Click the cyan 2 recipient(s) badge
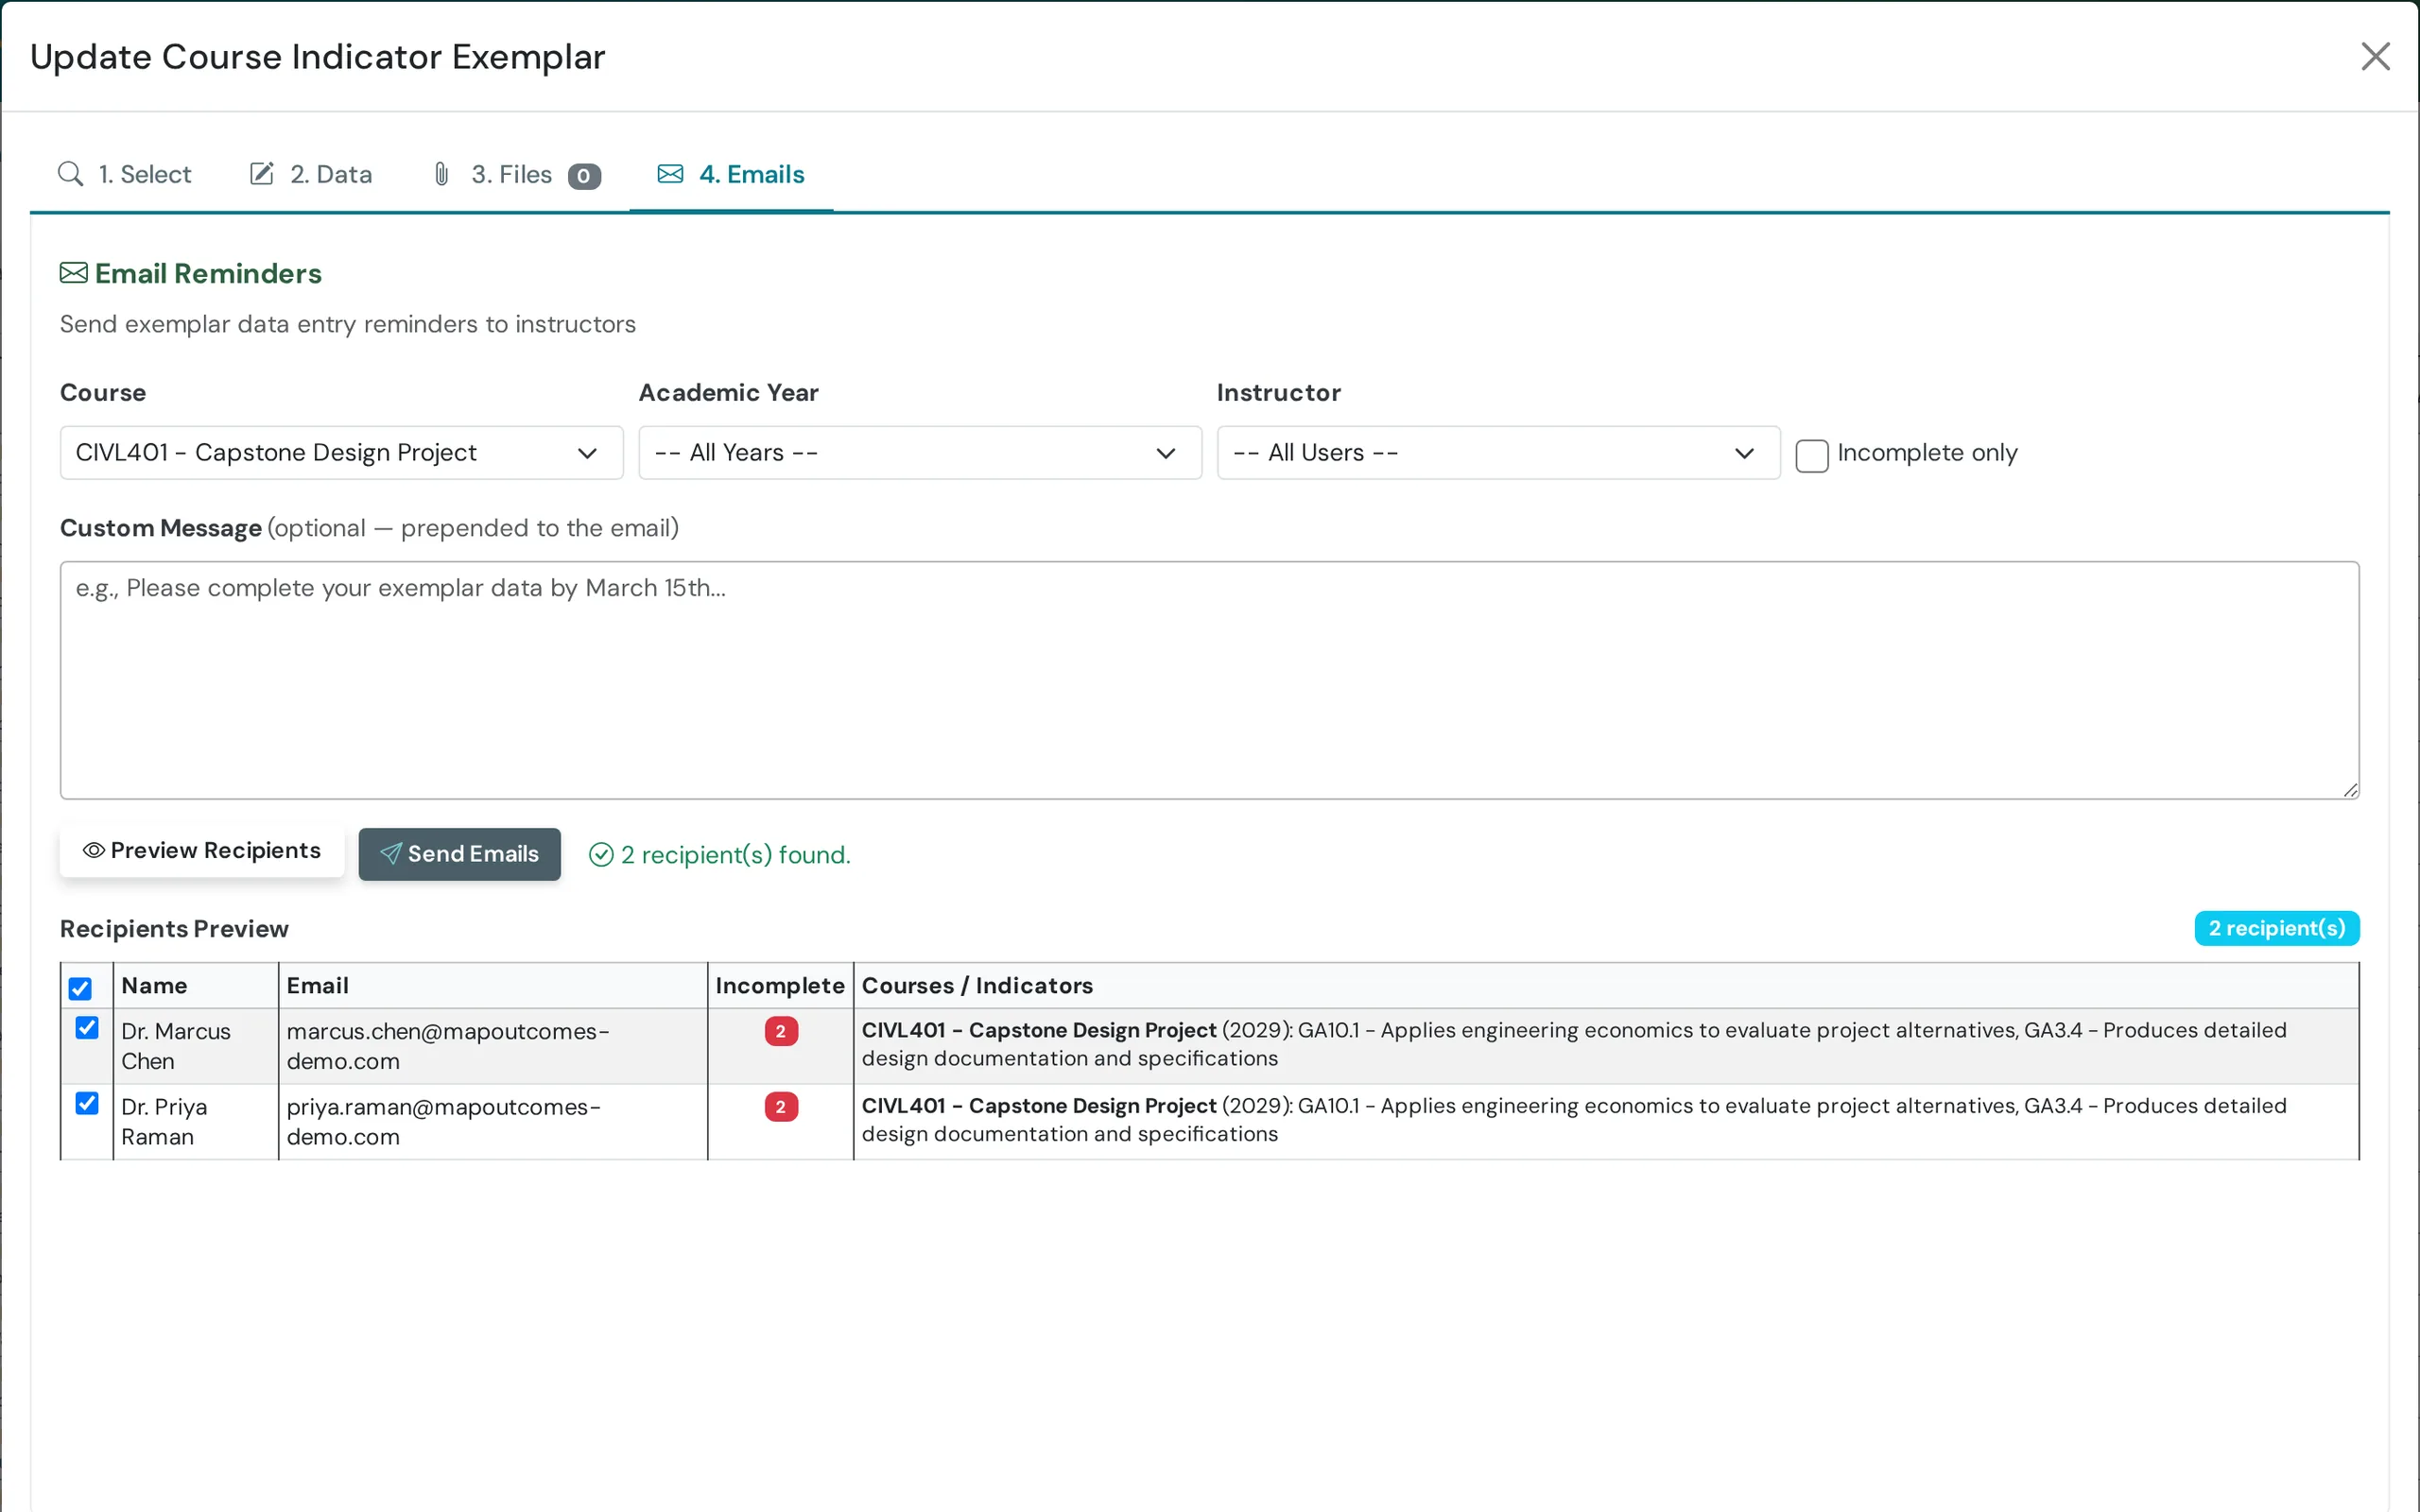The height and width of the screenshot is (1512, 2420). point(2276,928)
